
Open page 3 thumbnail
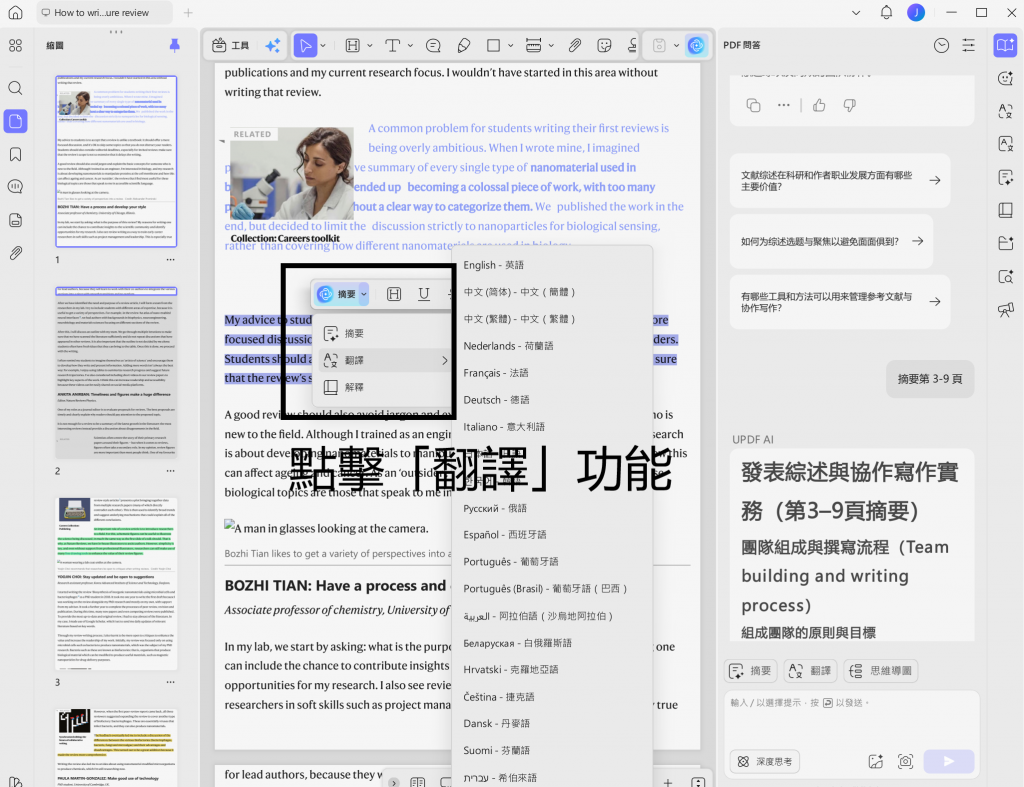pos(116,583)
